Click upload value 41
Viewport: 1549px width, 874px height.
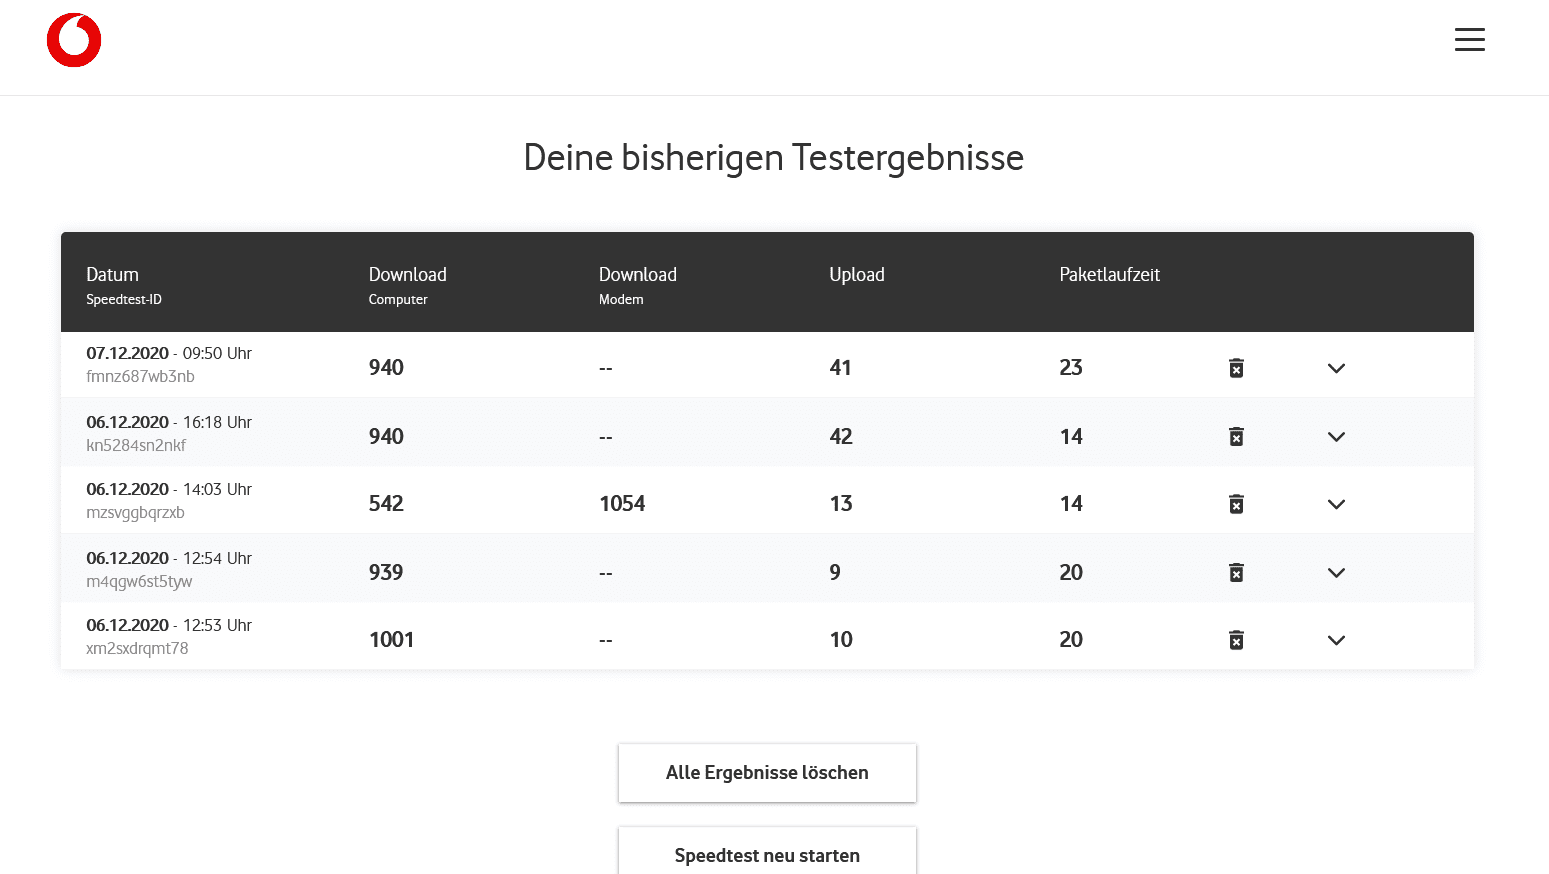tap(840, 368)
